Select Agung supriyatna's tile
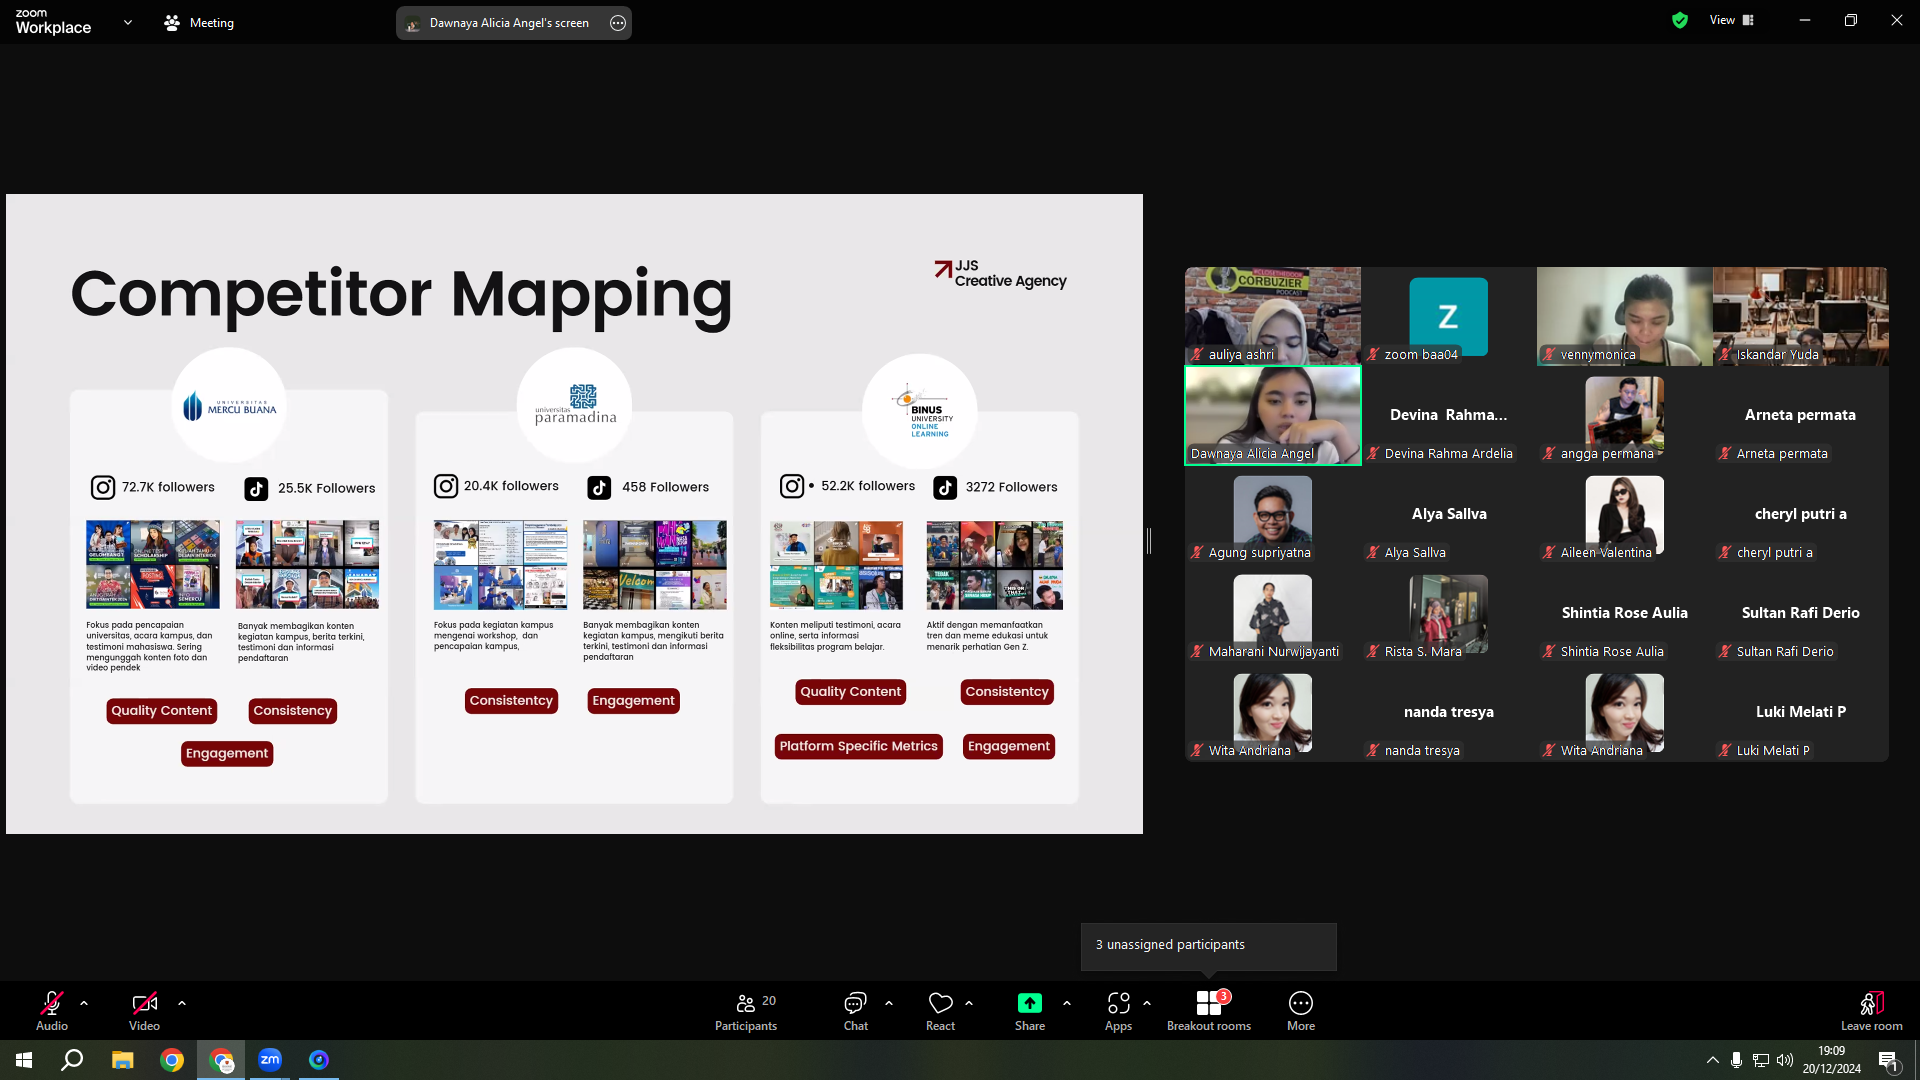The height and width of the screenshot is (1080, 1920). click(x=1273, y=514)
